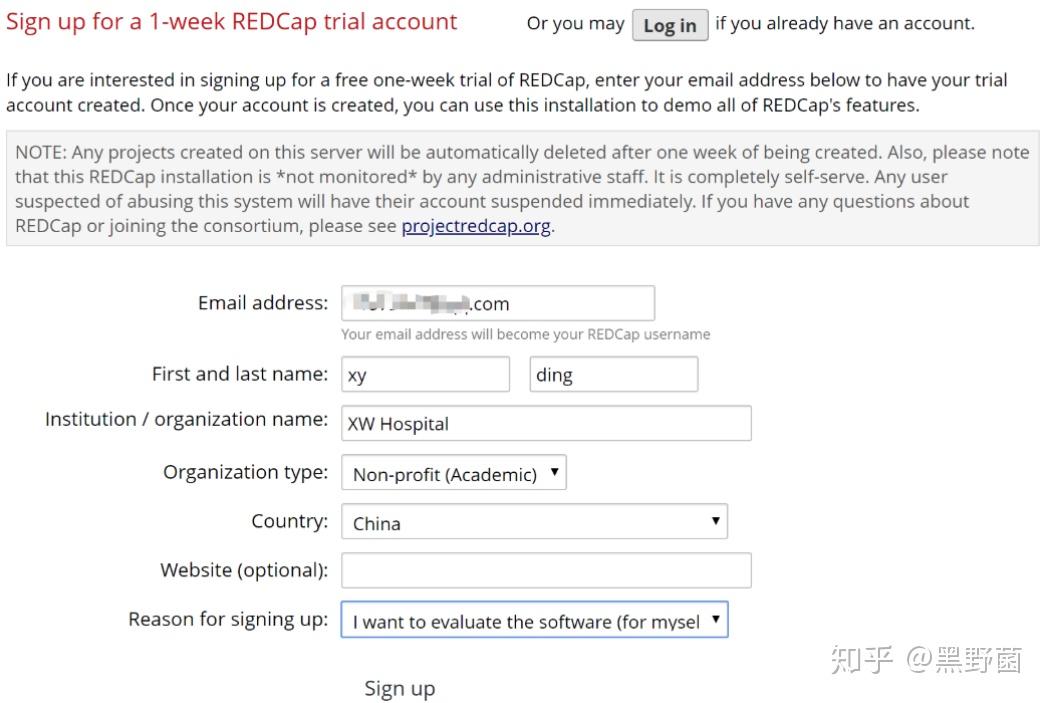This screenshot has height=703, width=1050.
Task: Click the first name input field
Action: pyautogui.click(x=425, y=374)
